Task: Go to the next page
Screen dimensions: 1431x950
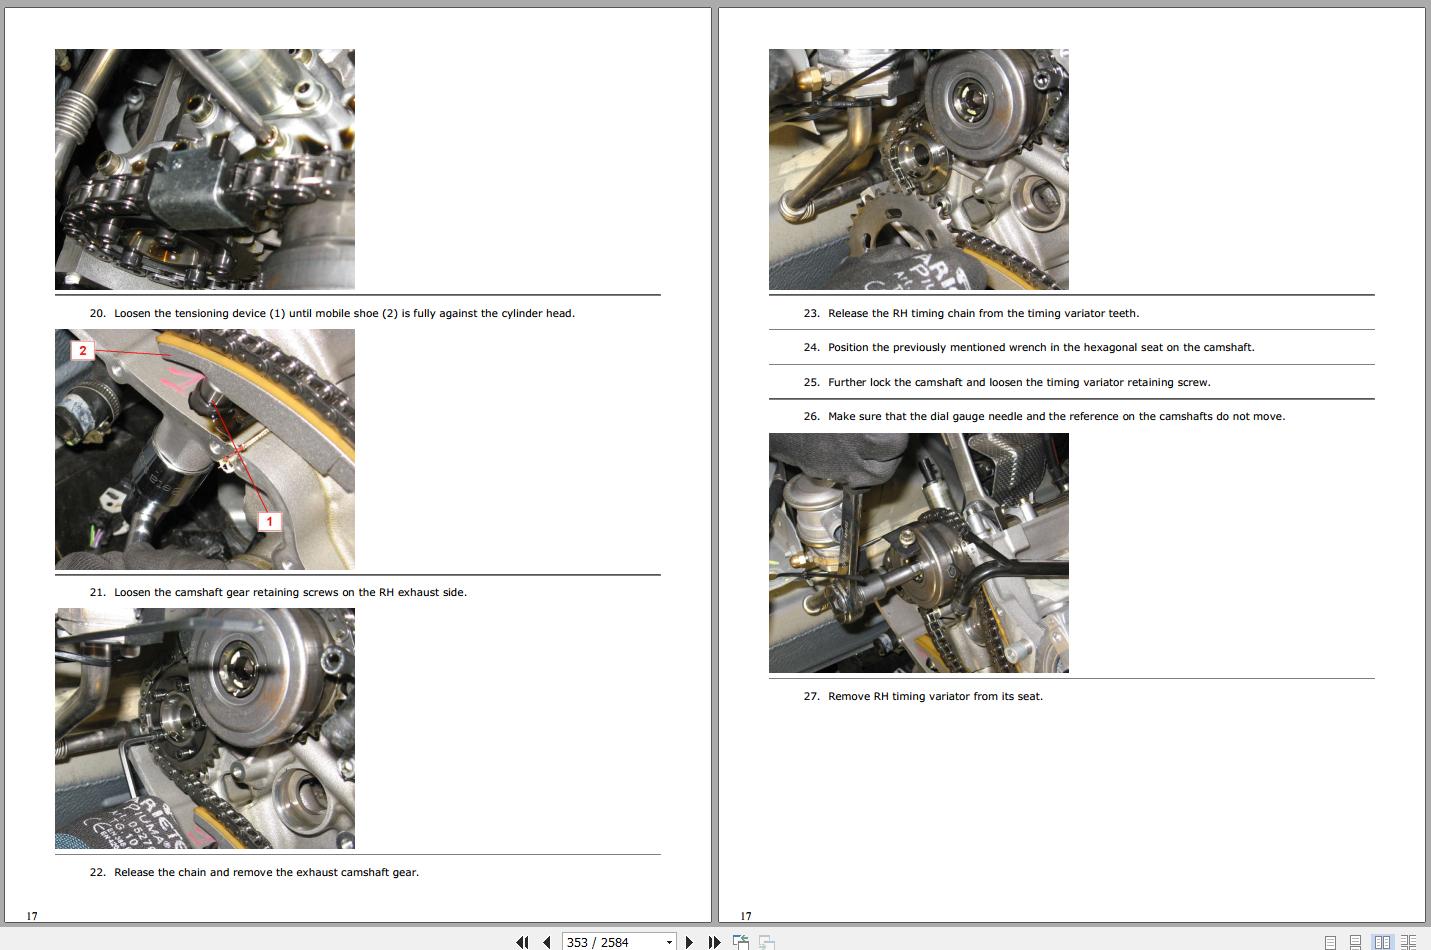Action: [689, 942]
